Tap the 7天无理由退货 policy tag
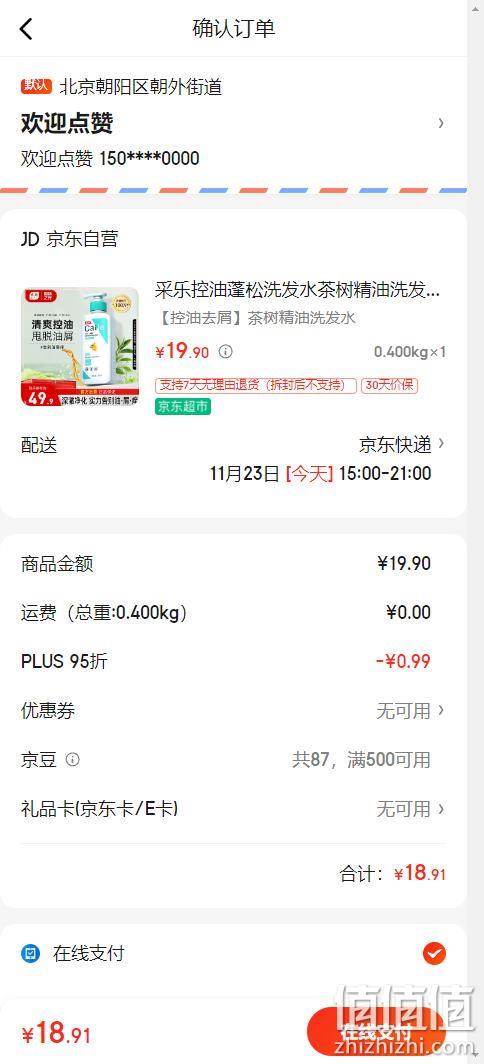The height and width of the screenshot is (1064, 484). 256,385
